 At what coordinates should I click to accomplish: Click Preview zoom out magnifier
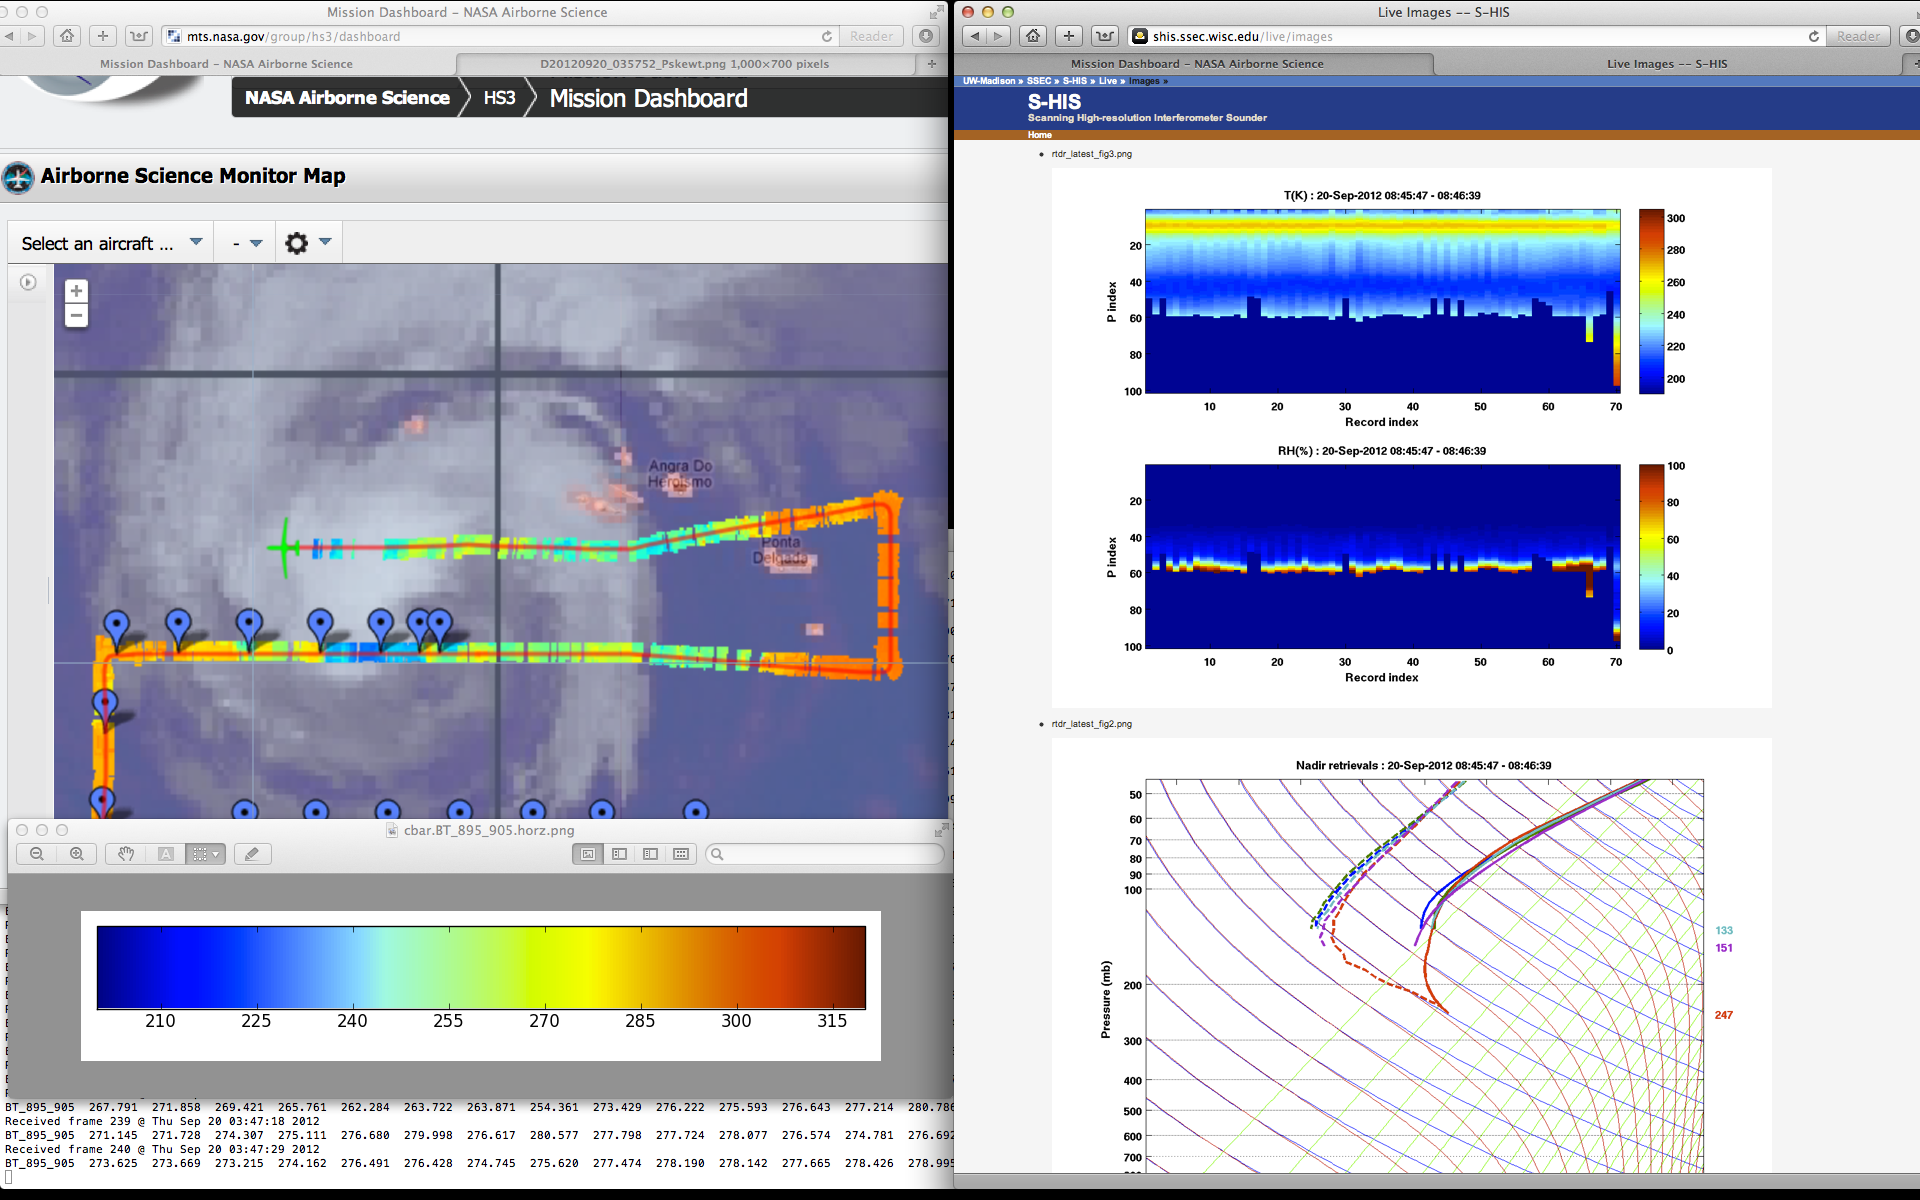pos(37,854)
